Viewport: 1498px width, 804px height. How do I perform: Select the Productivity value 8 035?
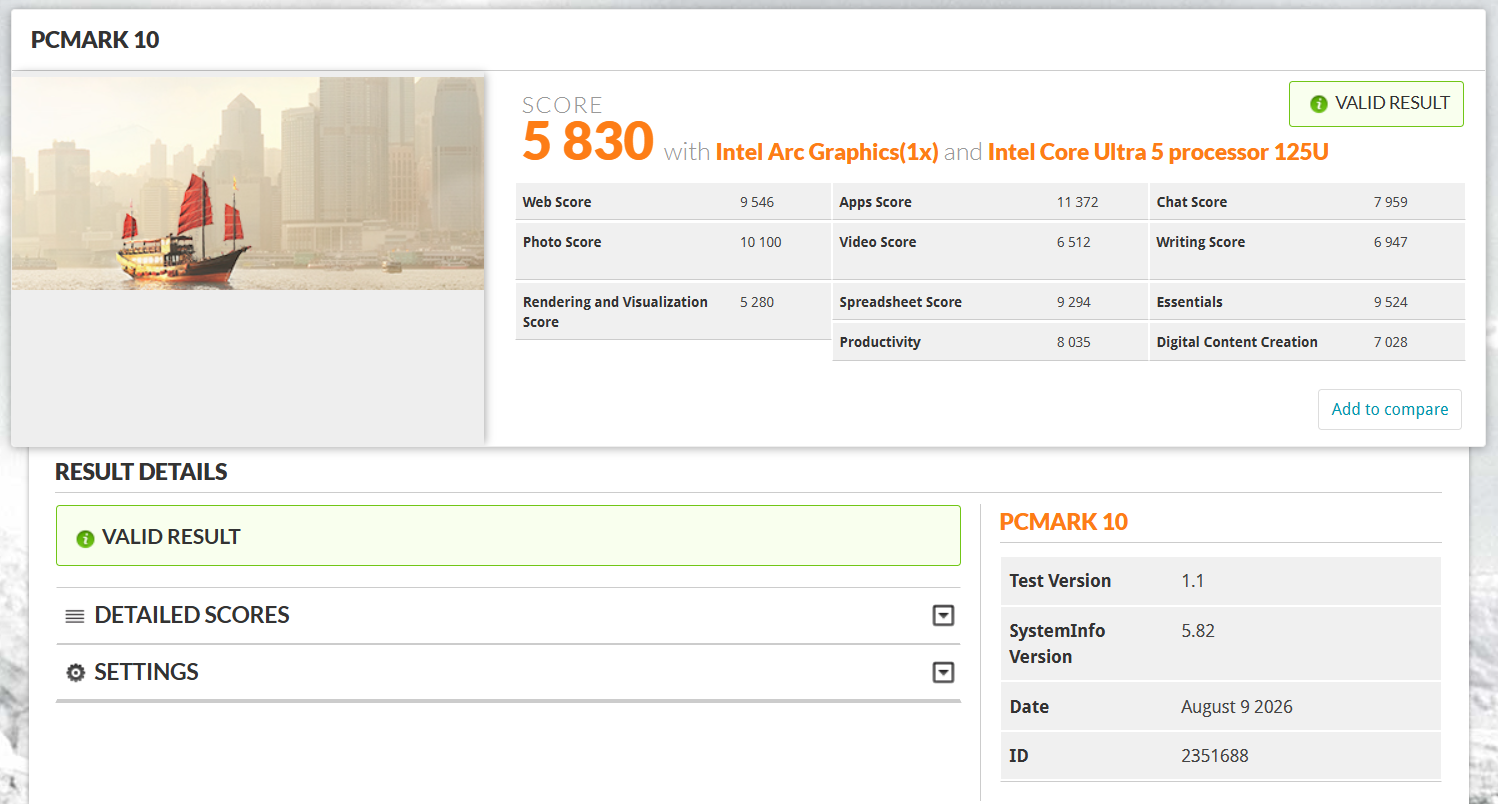1074,342
